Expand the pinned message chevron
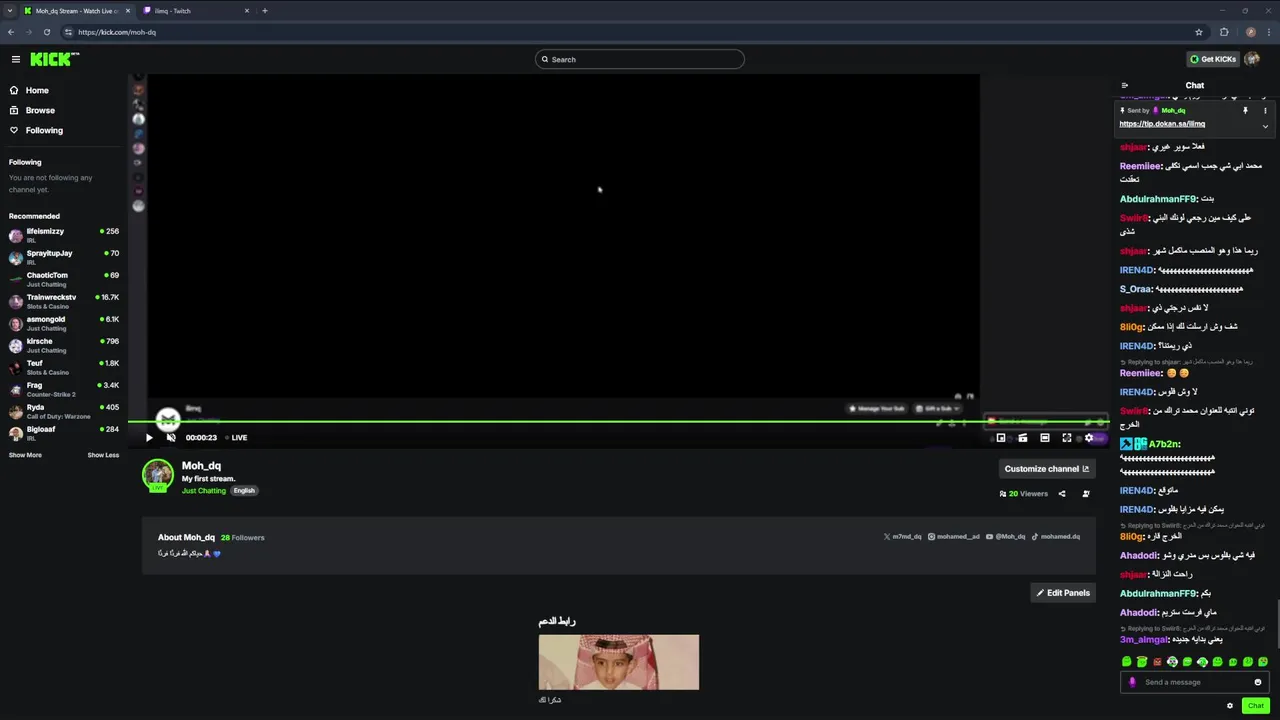Viewport: 1280px width, 720px height. (x=1265, y=126)
